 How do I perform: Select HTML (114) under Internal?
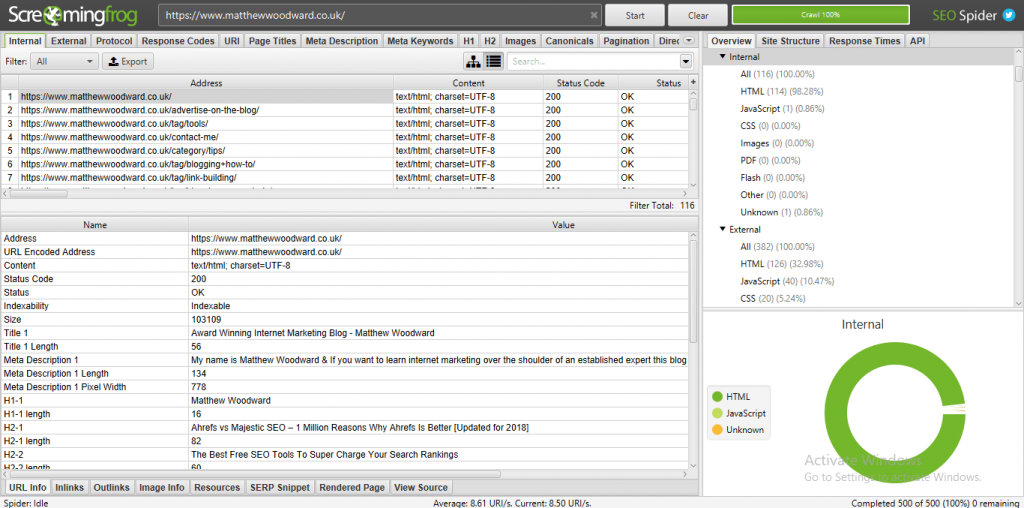pos(782,91)
